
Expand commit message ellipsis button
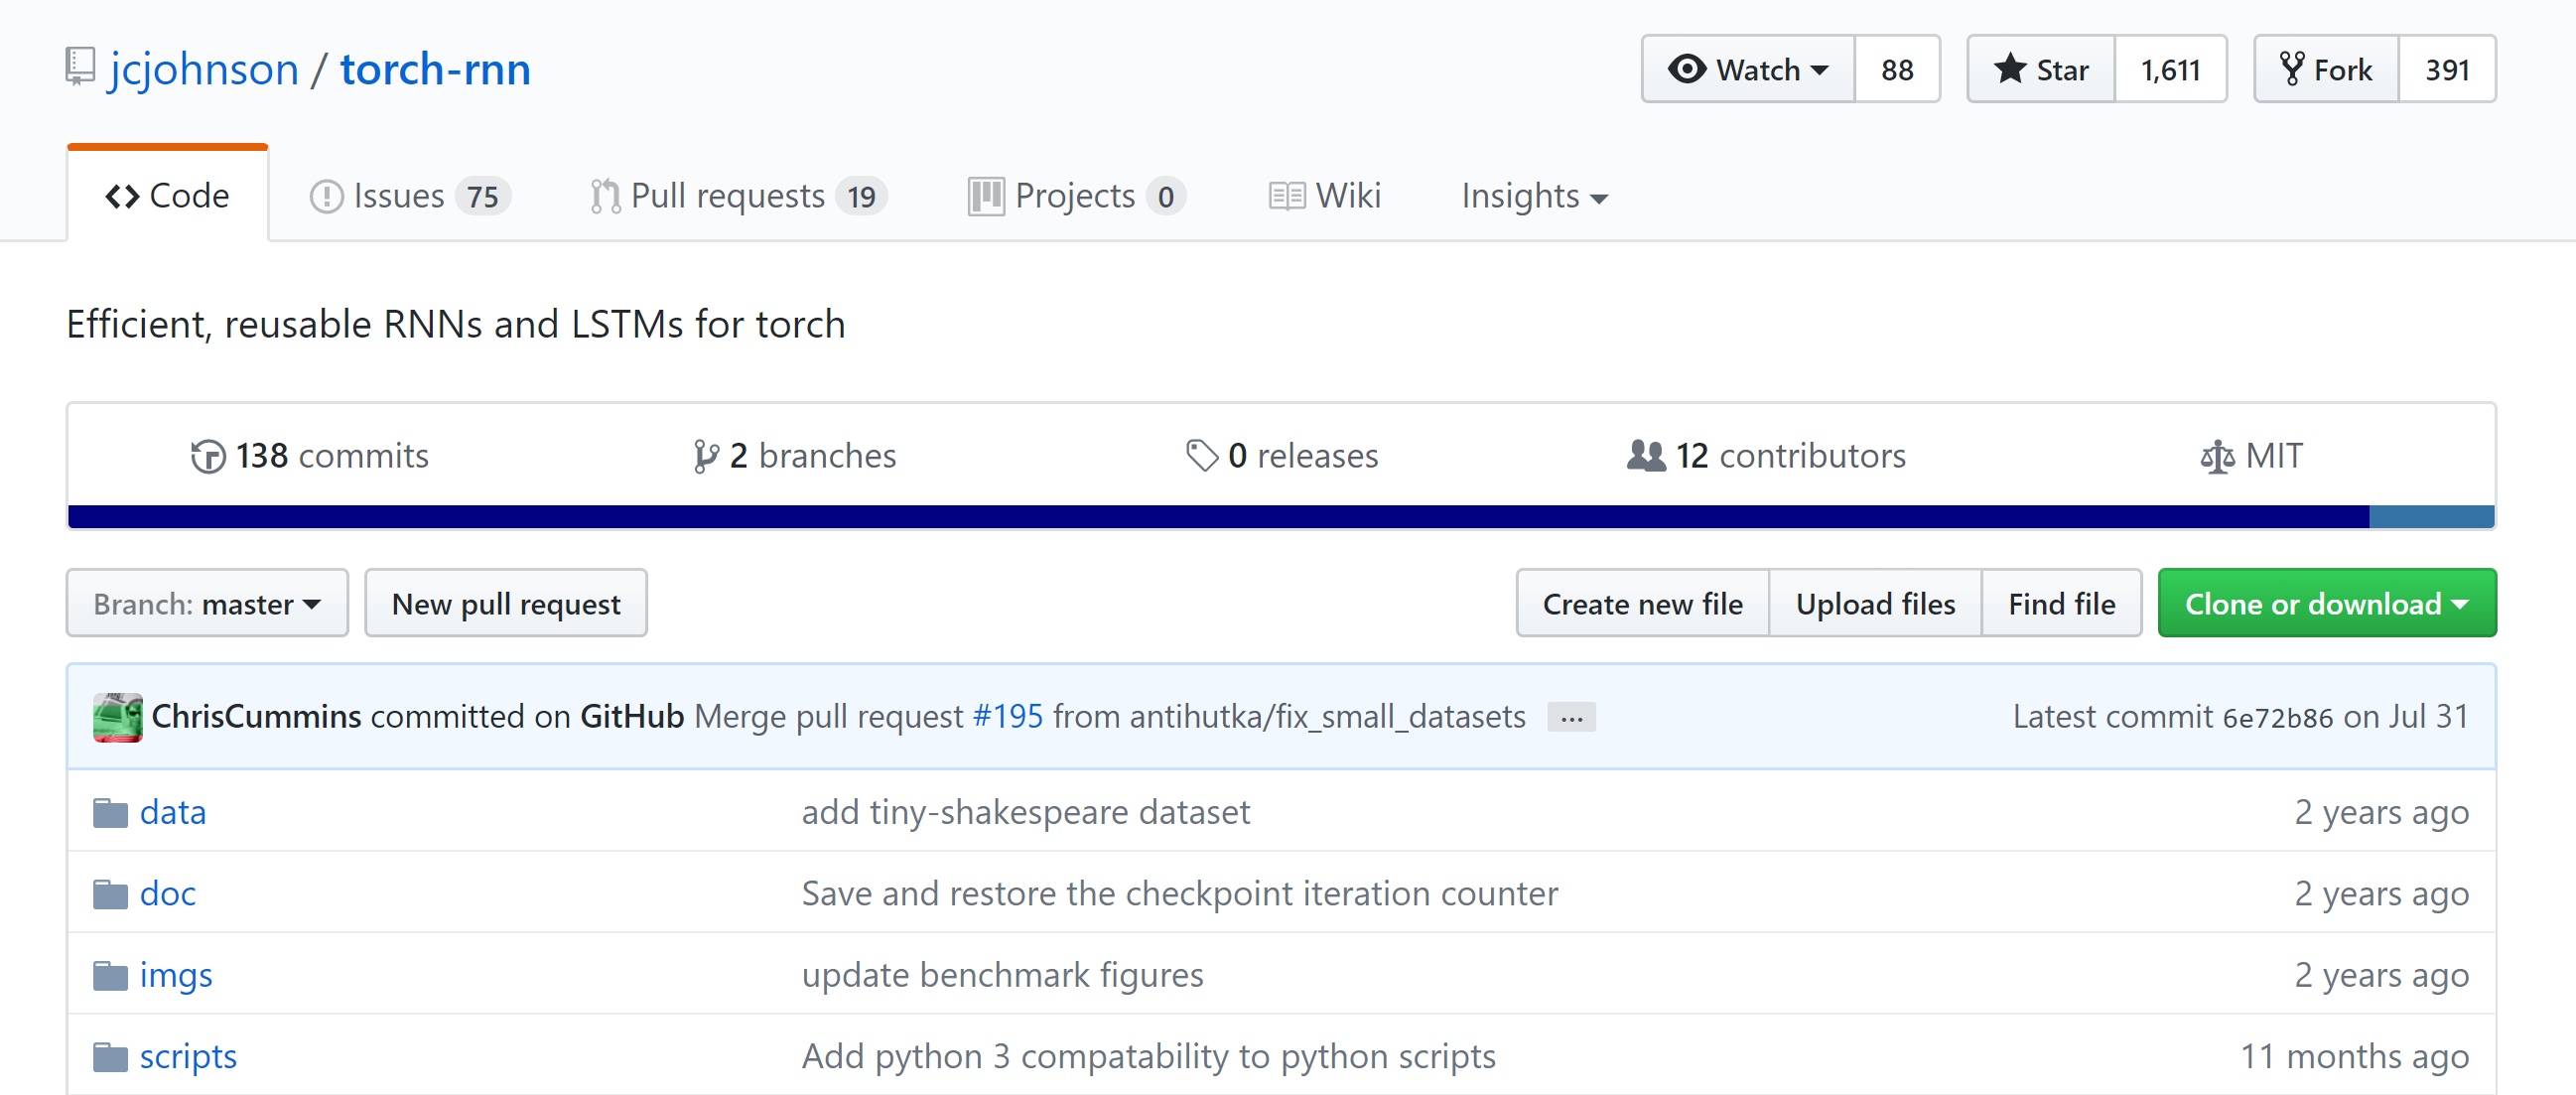[x=1571, y=718]
